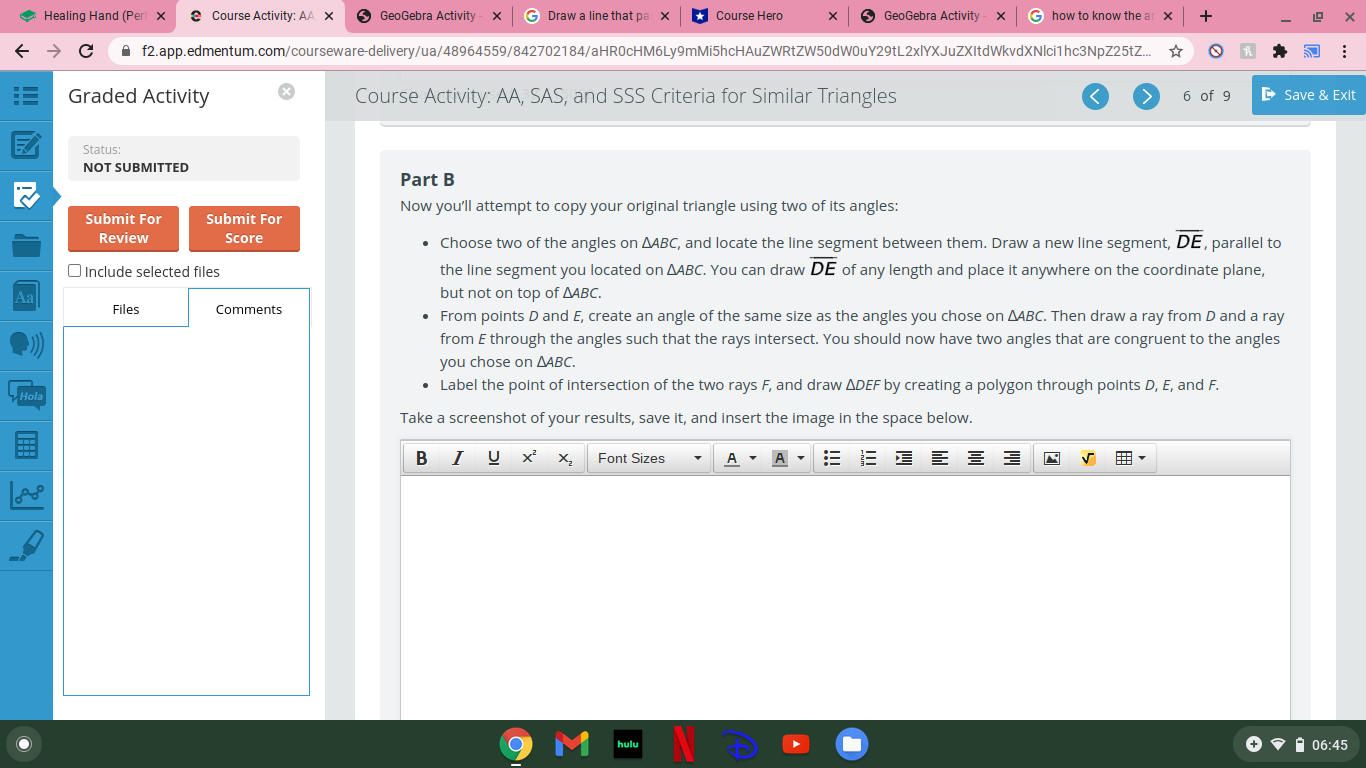Select the highlighter tool in the sidebar

click(x=26, y=545)
